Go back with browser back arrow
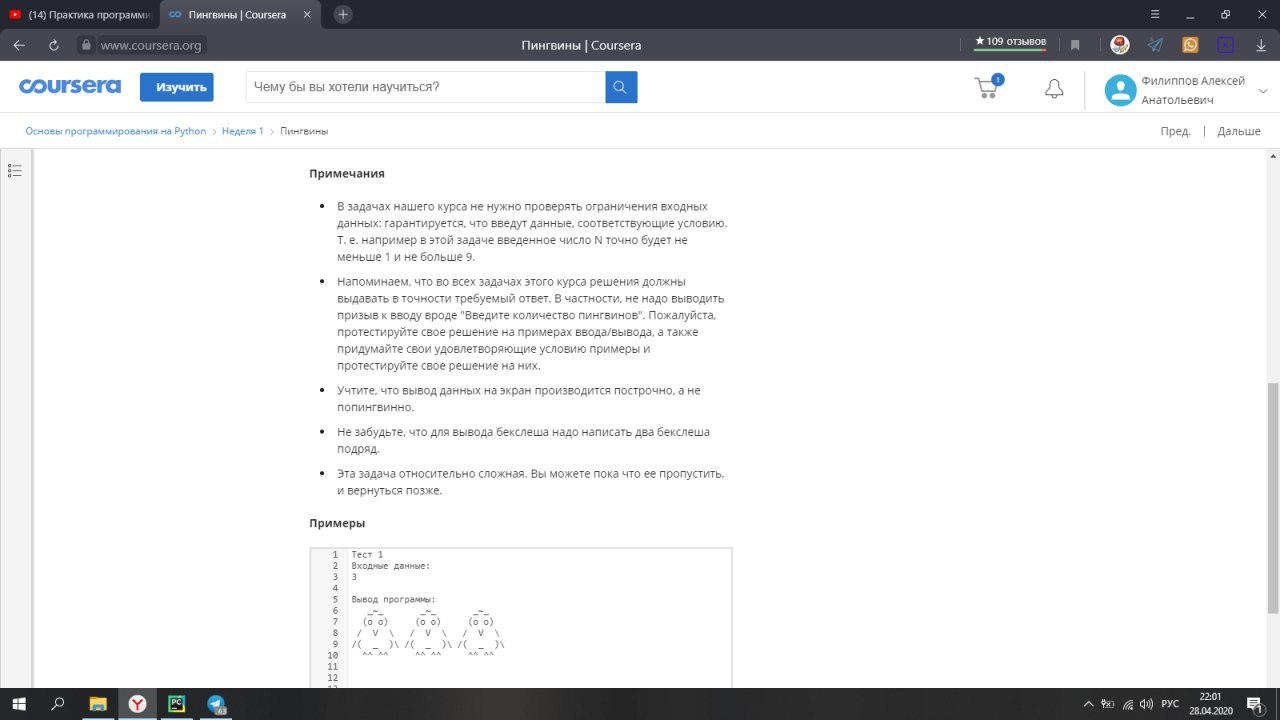The width and height of the screenshot is (1280, 720). (x=19, y=45)
